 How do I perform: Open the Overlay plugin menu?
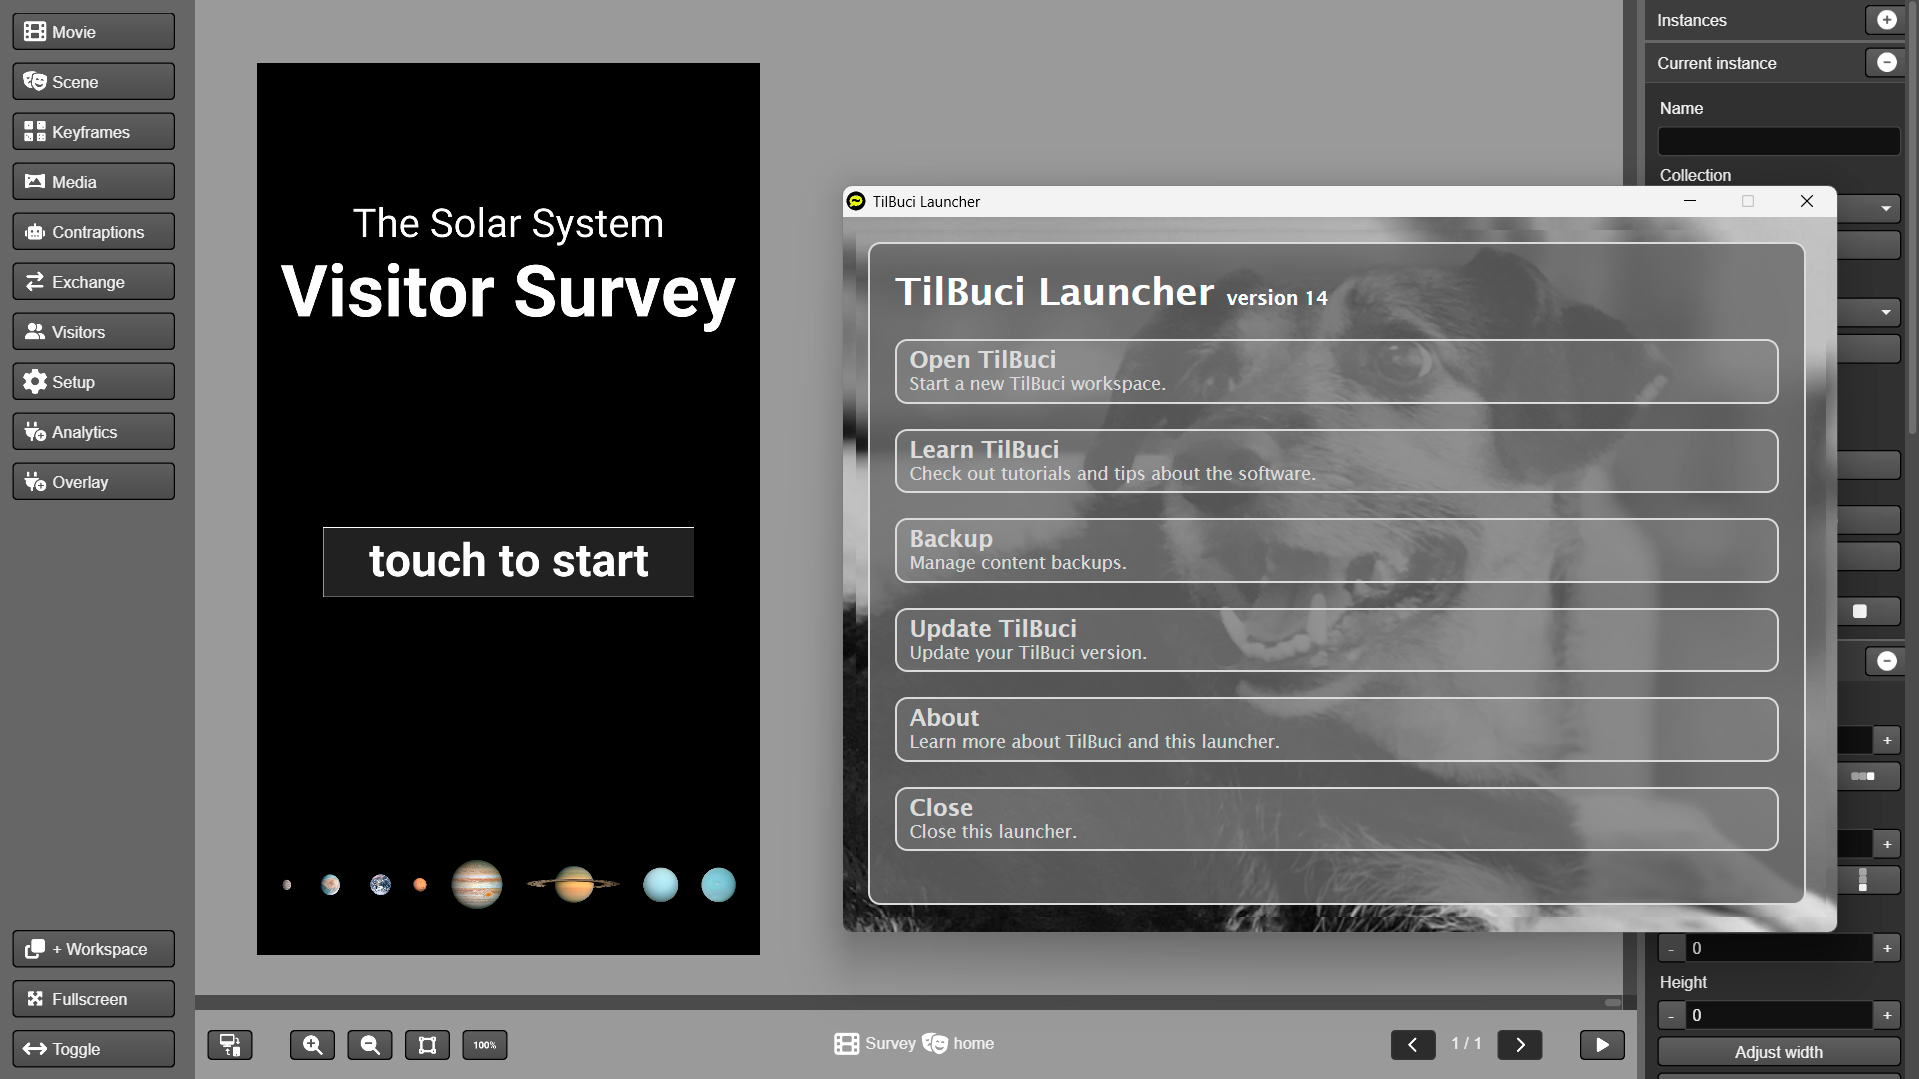(x=94, y=482)
